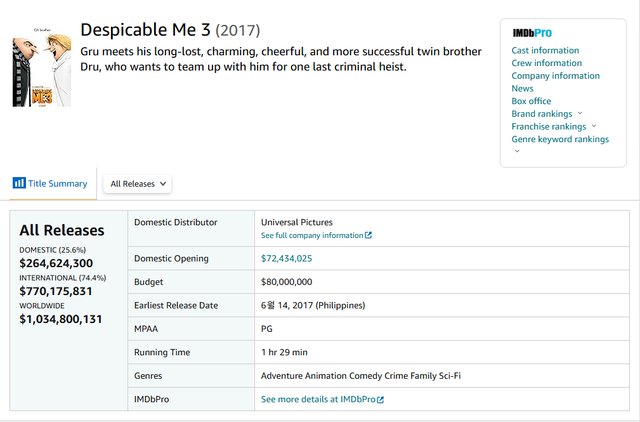Open Company information in IMDbPro panel
The width and height of the screenshot is (640, 422).
tap(556, 76)
